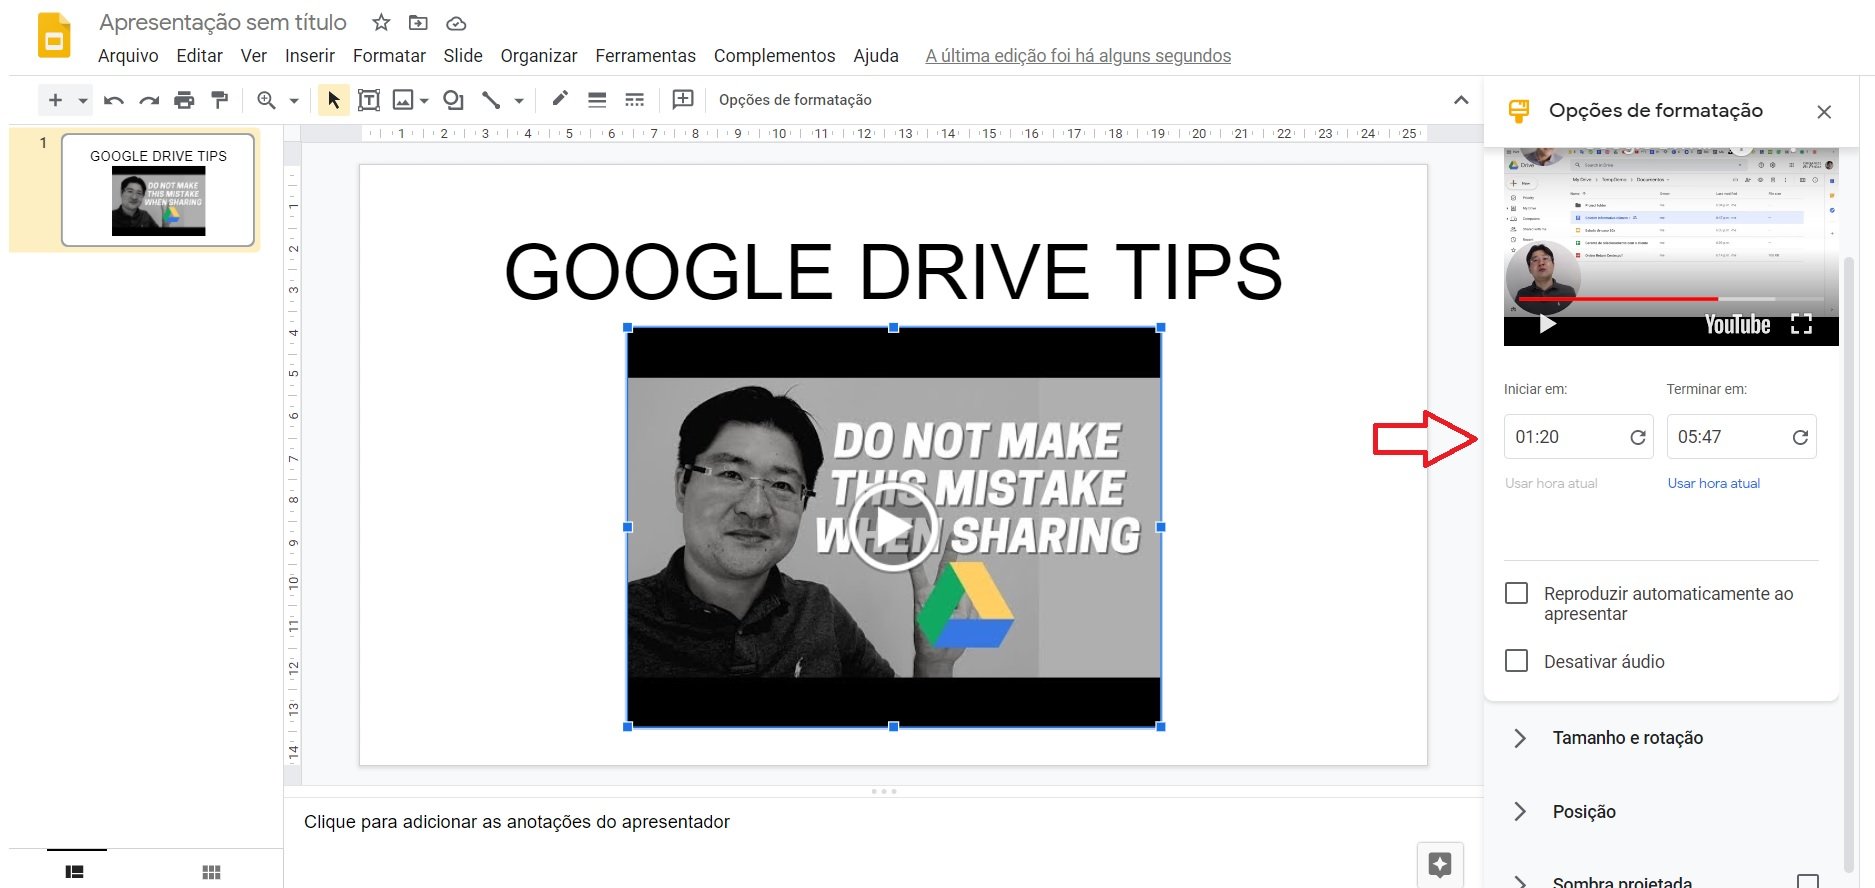Viewport: 1875px width, 888px height.
Task: Open the zoom level dropdown arrow
Action: pos(294,100)
